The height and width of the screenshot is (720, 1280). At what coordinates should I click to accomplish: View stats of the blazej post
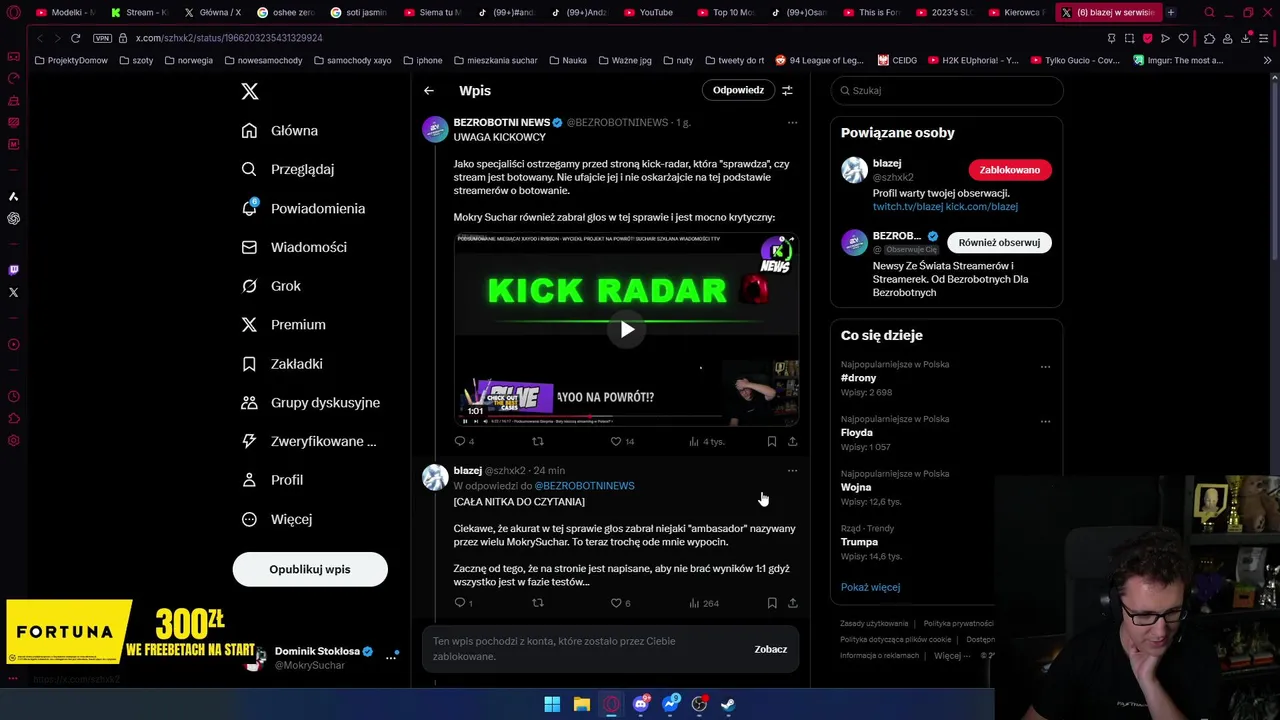(x=704, y=603)
